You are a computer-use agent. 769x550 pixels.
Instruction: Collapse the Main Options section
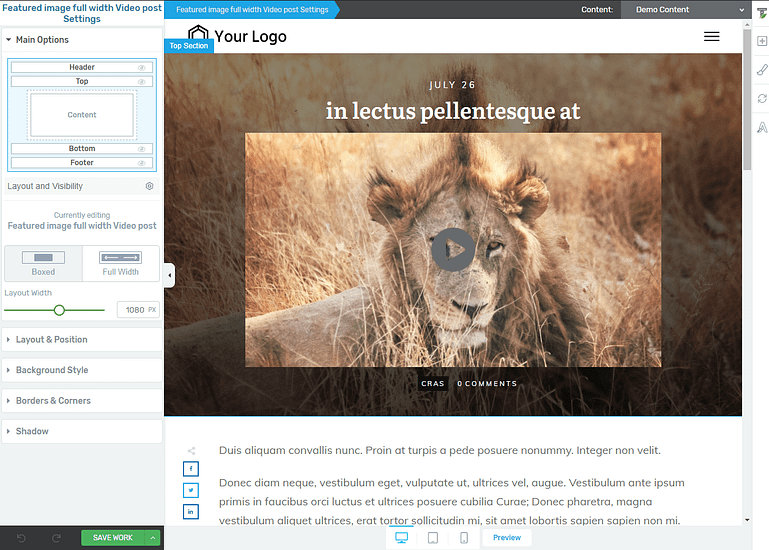pyautogui.click(x=82, y=40)
